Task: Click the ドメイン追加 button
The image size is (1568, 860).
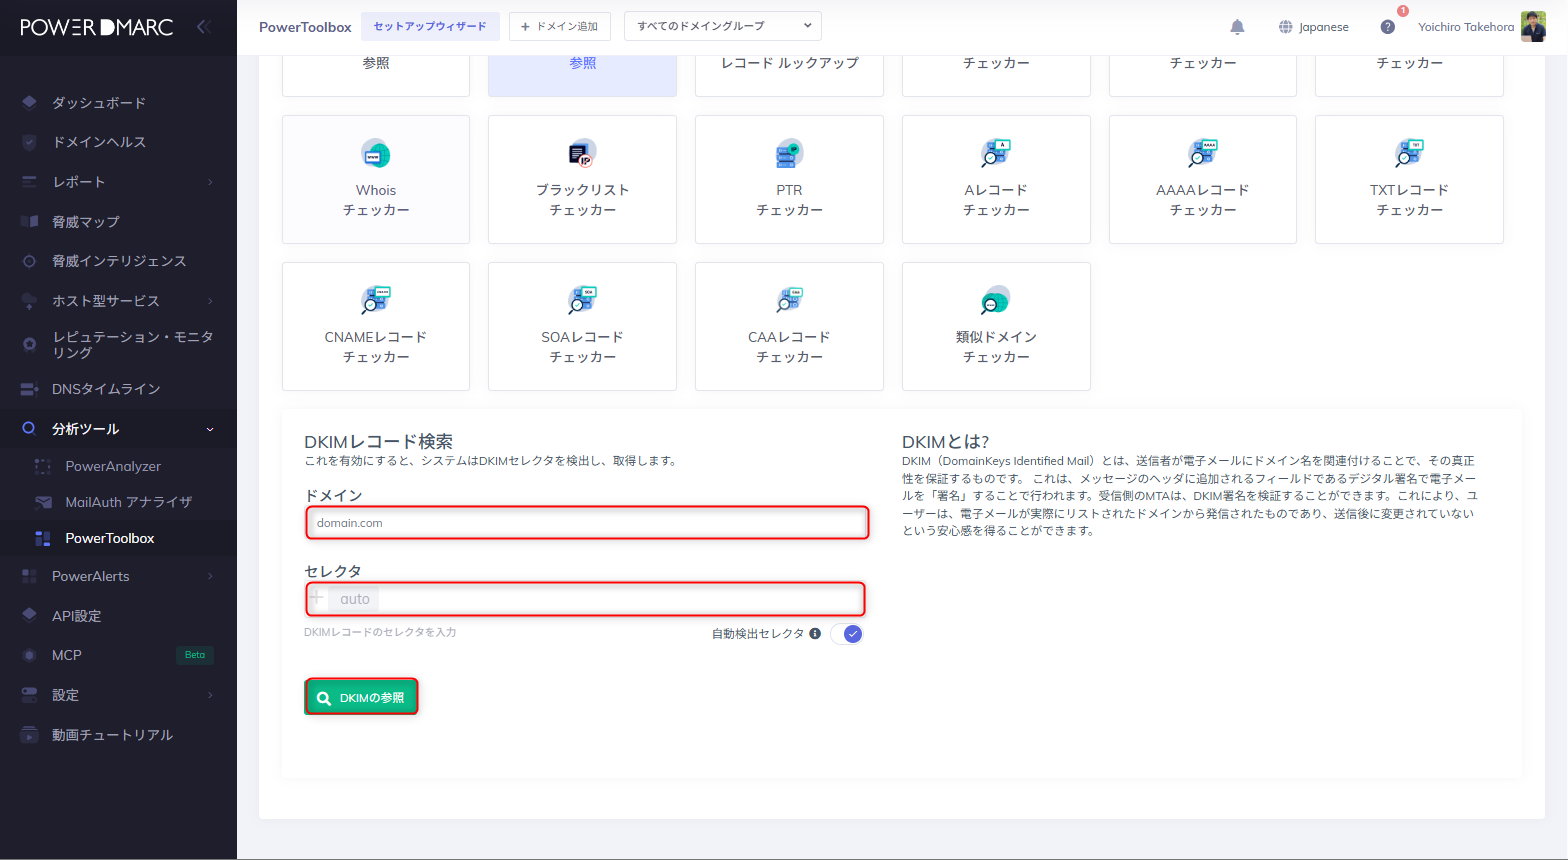Action: click(560, 26)
